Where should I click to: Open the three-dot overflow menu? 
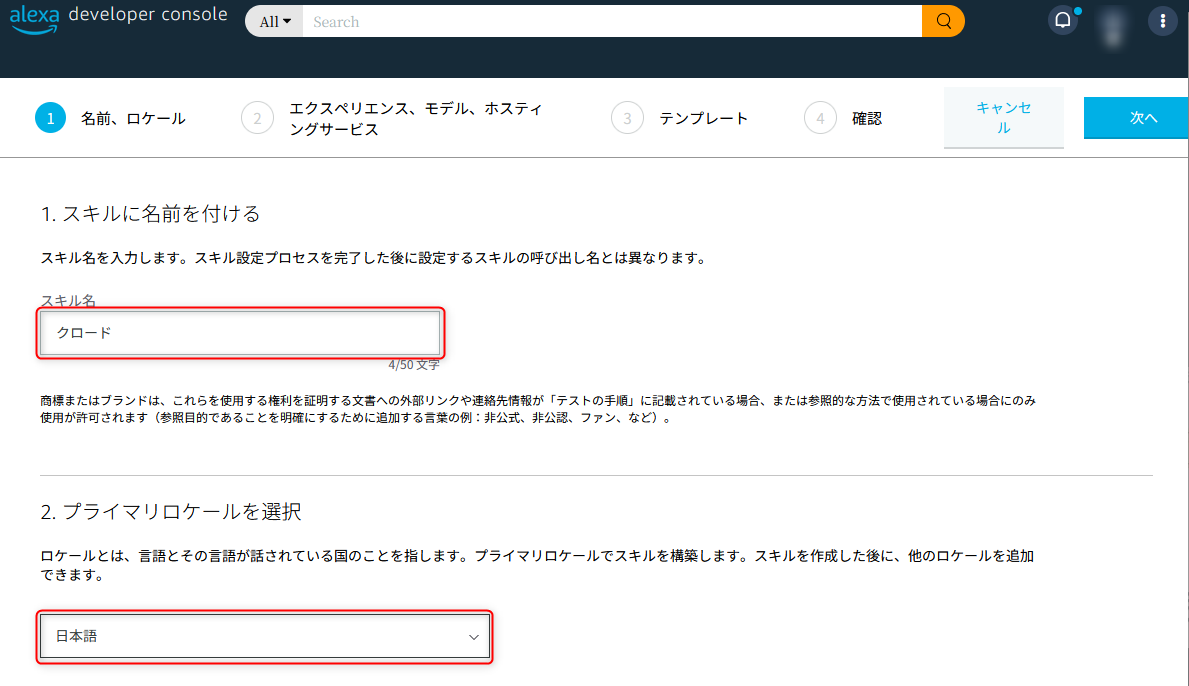click(x=1162, y=19)
